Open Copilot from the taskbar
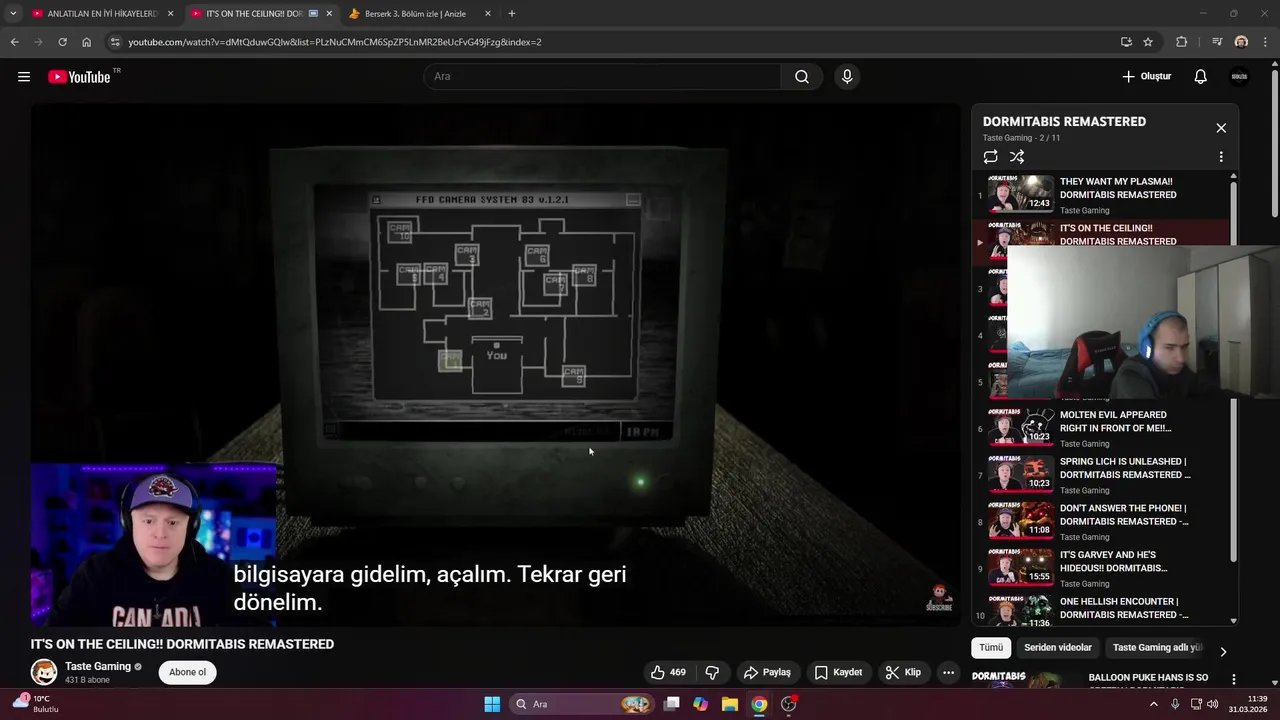 (700, 704)
